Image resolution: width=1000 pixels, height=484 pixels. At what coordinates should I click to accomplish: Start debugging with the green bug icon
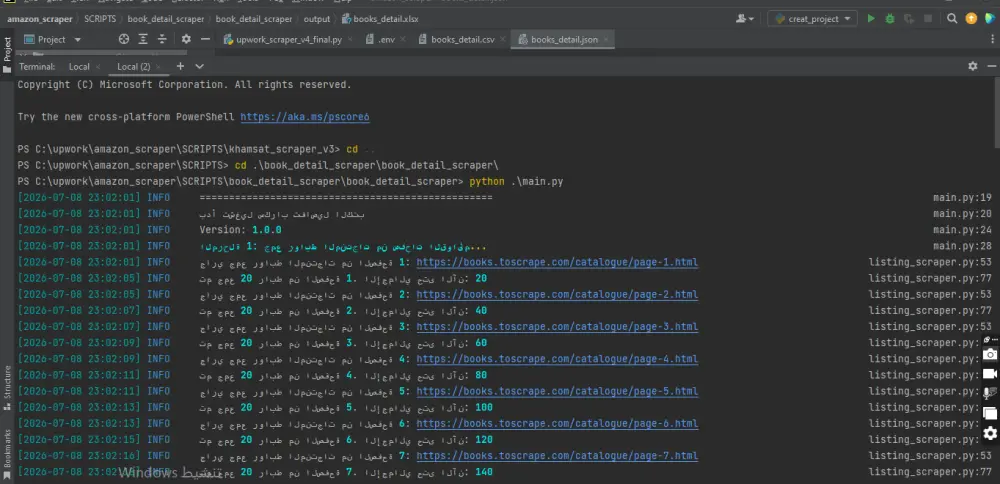[x=890, y=19]
